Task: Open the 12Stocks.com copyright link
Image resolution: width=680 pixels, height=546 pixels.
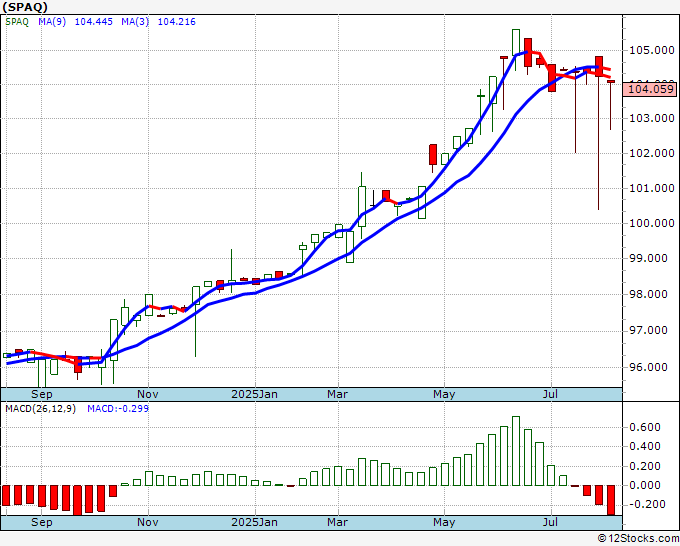Action: point(638,539)
